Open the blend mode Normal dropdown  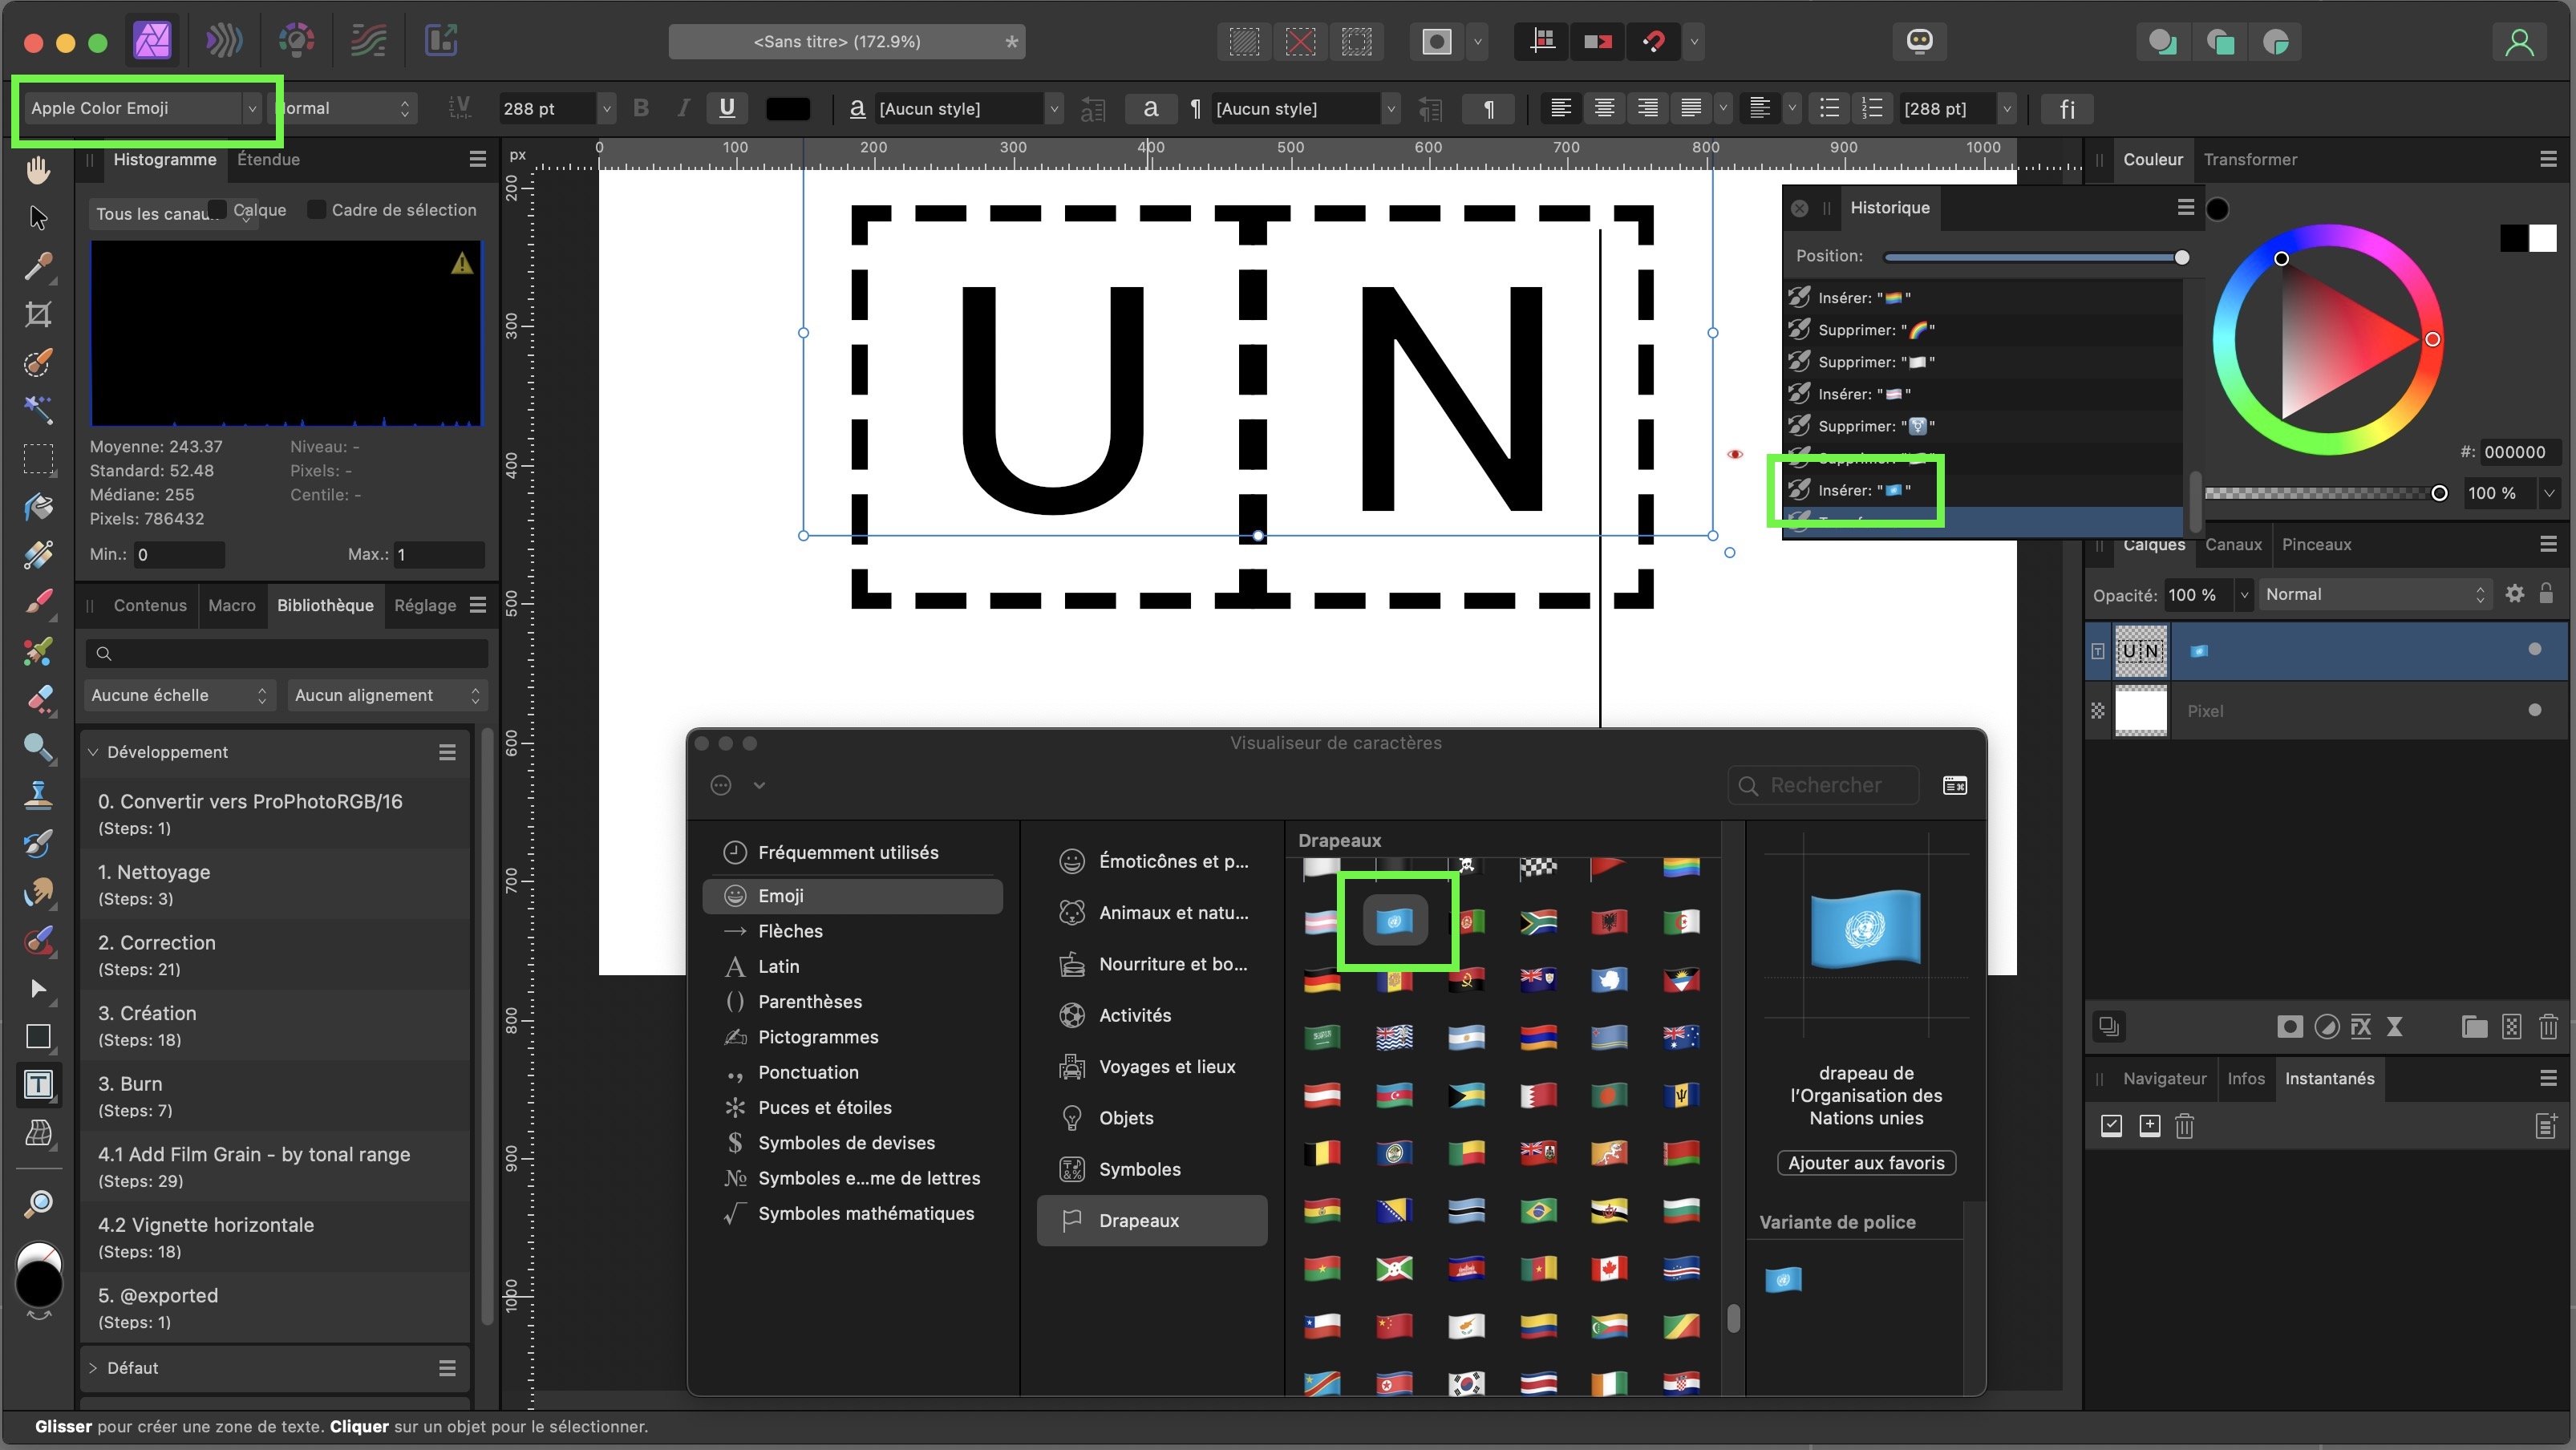[2376, 594]
